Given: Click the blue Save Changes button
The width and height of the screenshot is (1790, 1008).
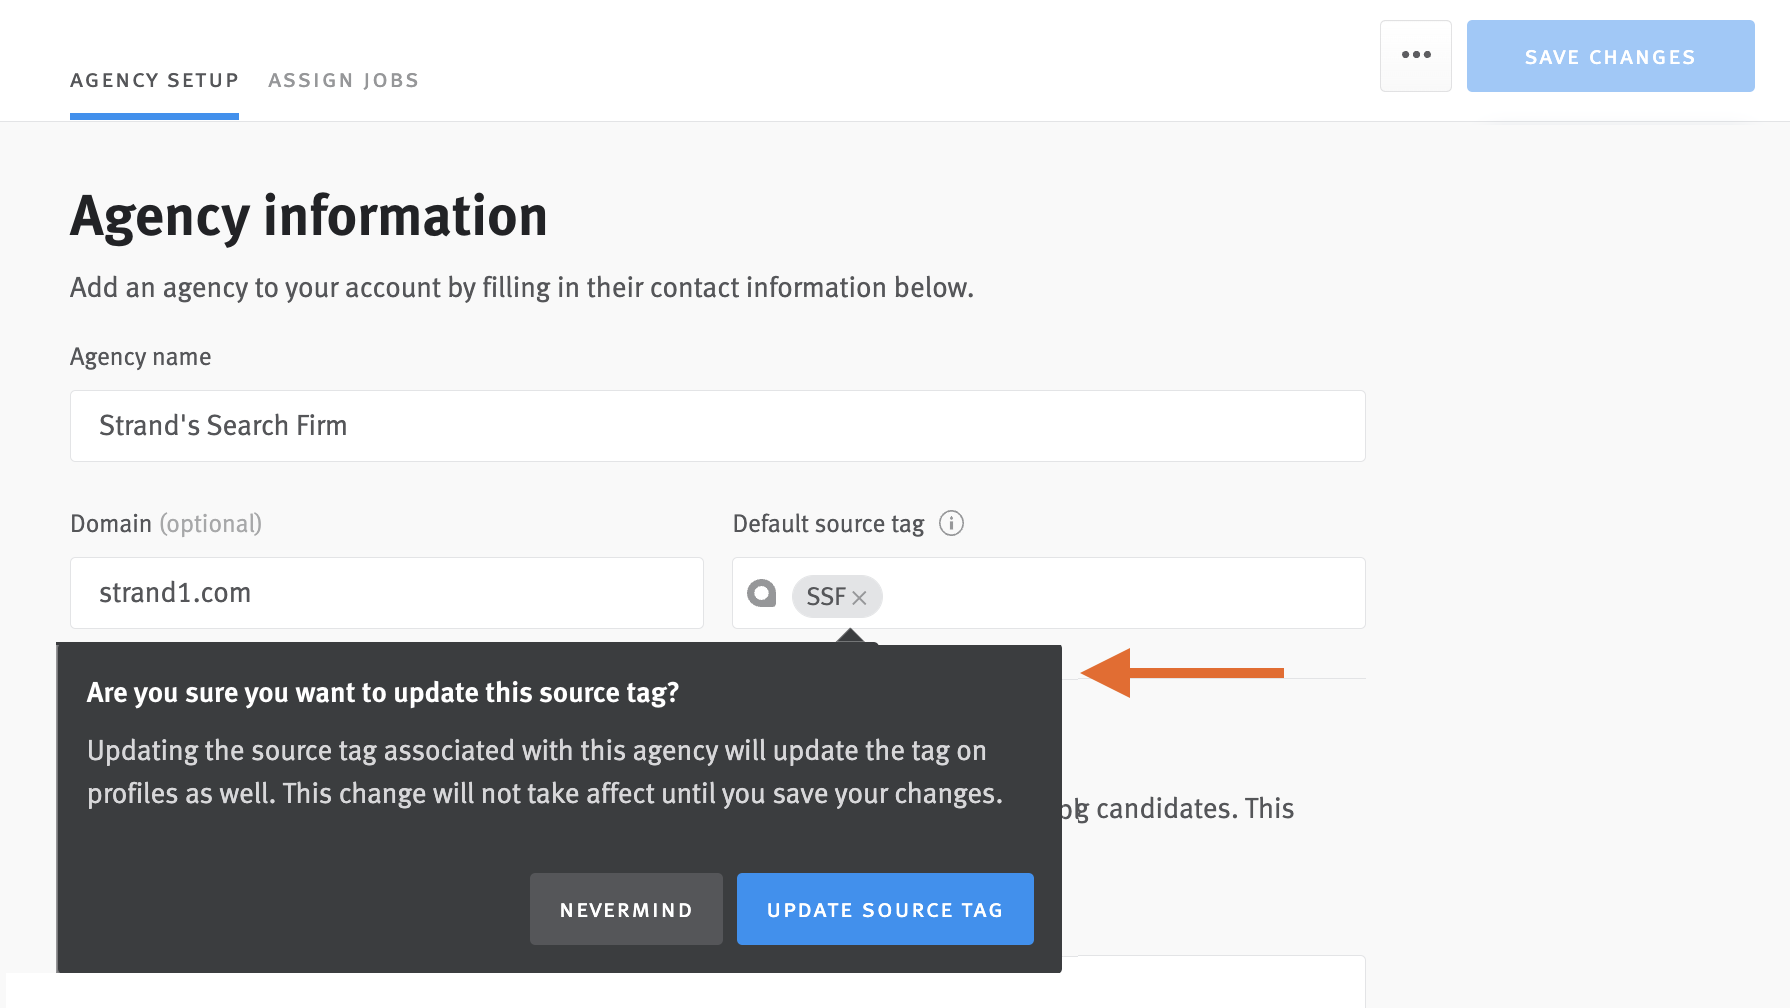Looking at the screenshot, I should 1610,56.
